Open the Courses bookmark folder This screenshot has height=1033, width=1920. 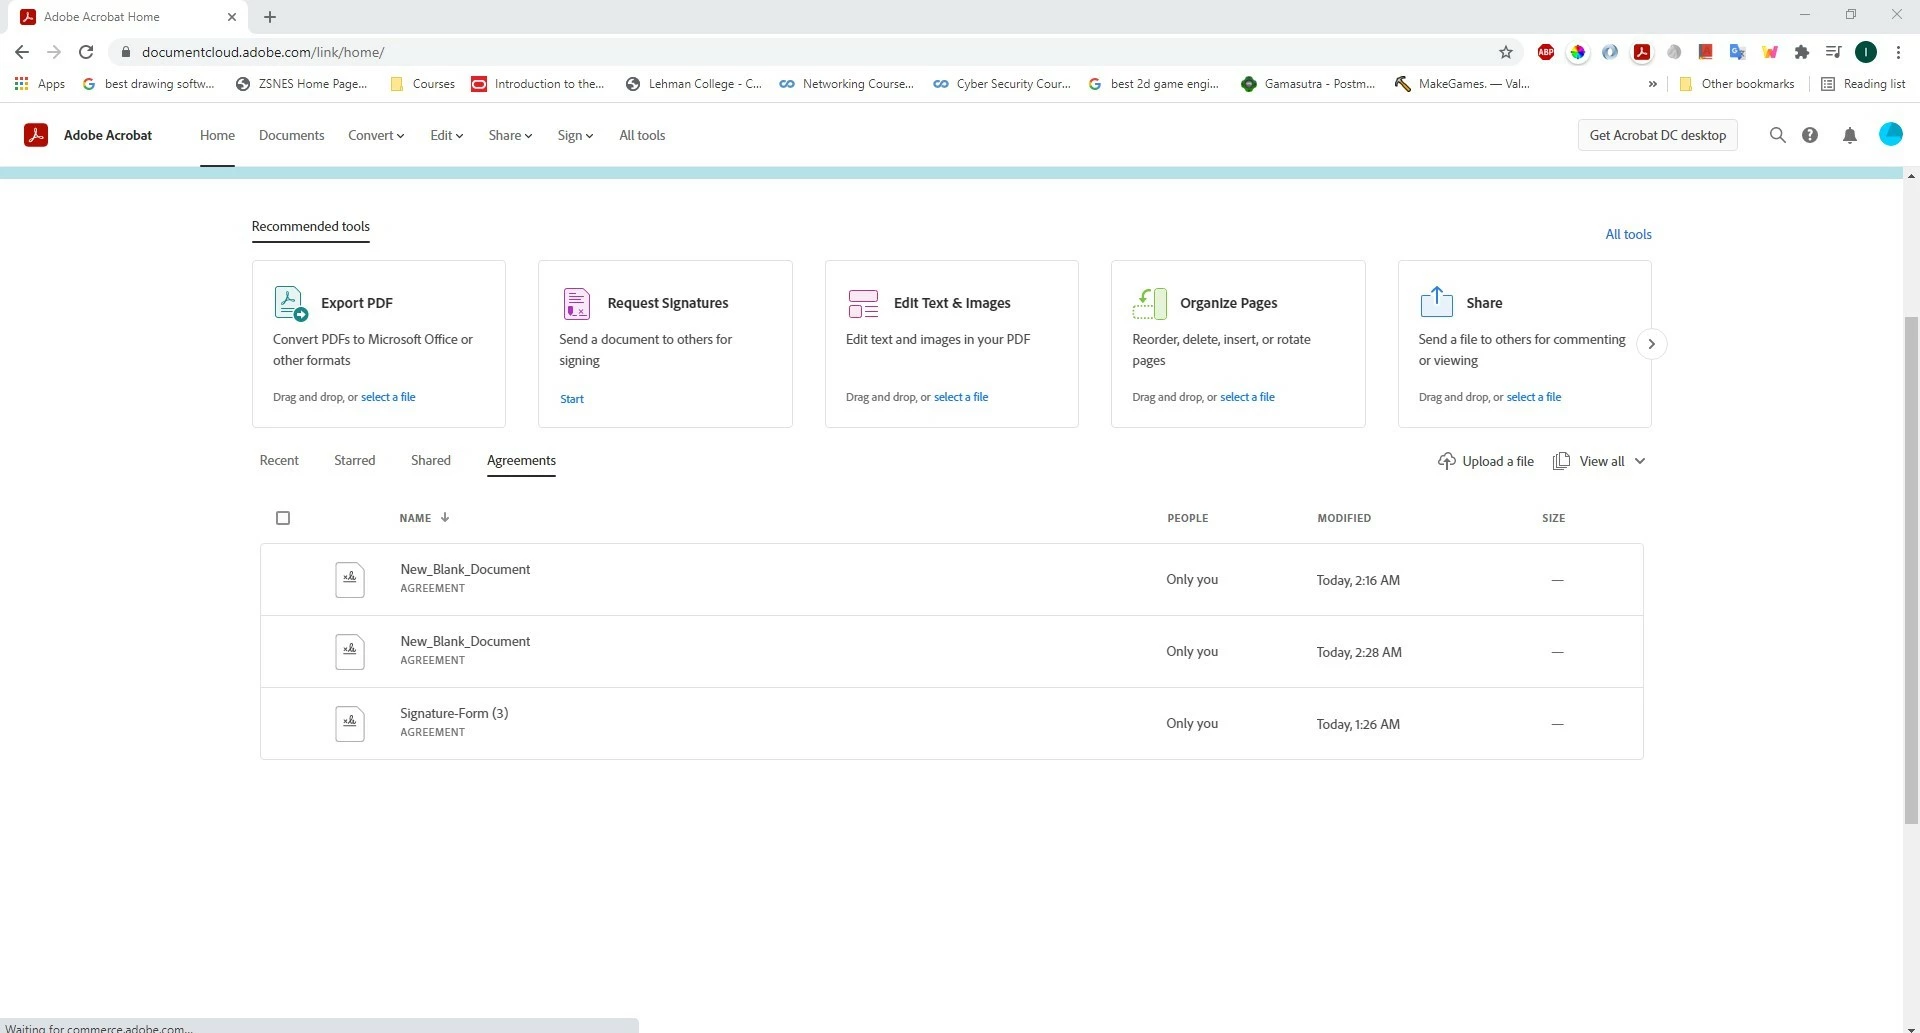pos(422,84)
